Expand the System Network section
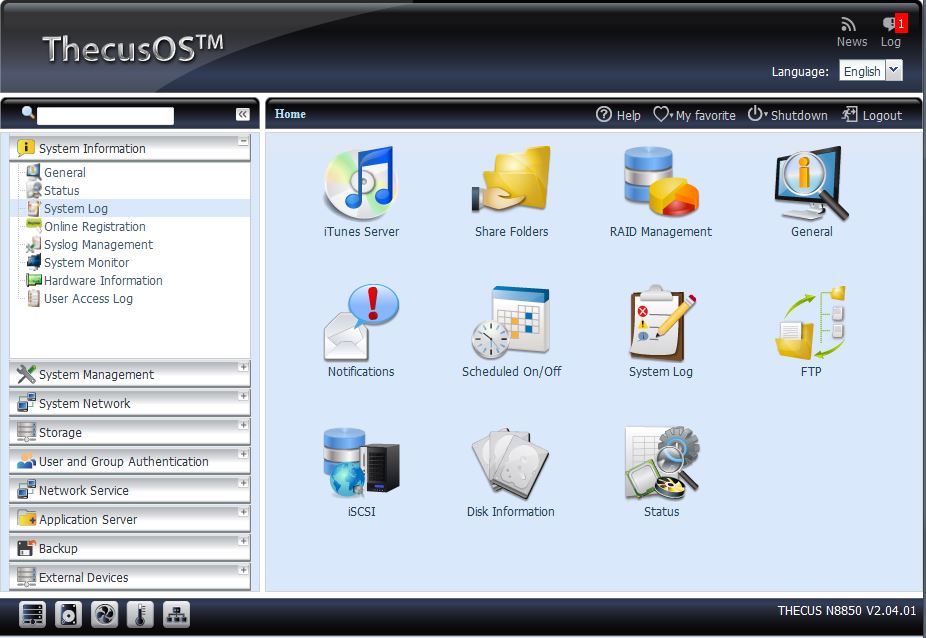 243,396
